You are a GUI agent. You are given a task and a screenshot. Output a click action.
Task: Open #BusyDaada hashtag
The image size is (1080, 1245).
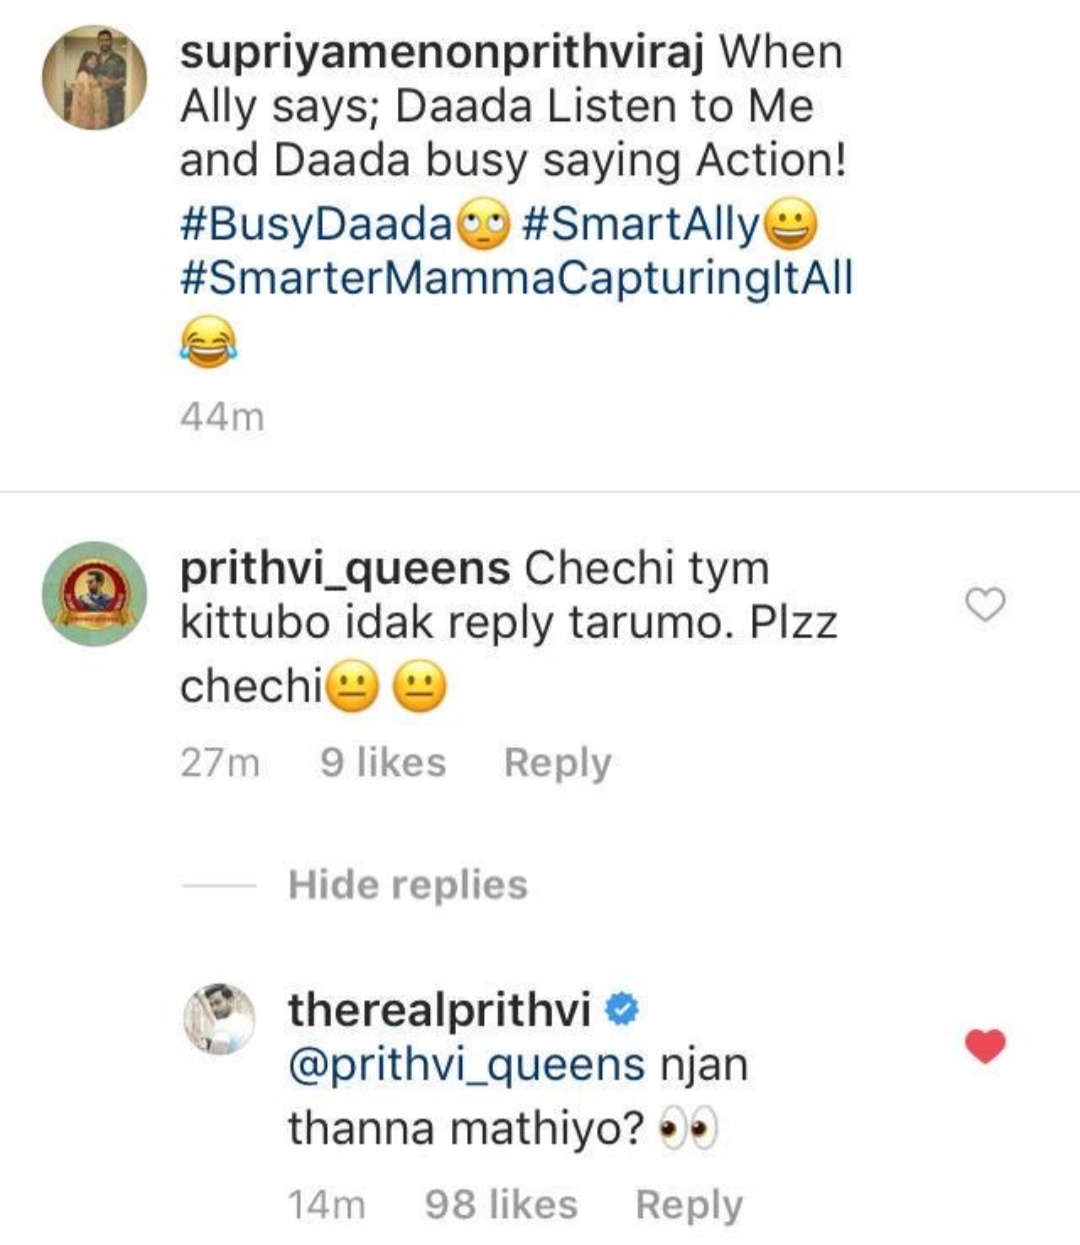click(x=317, y=225)
